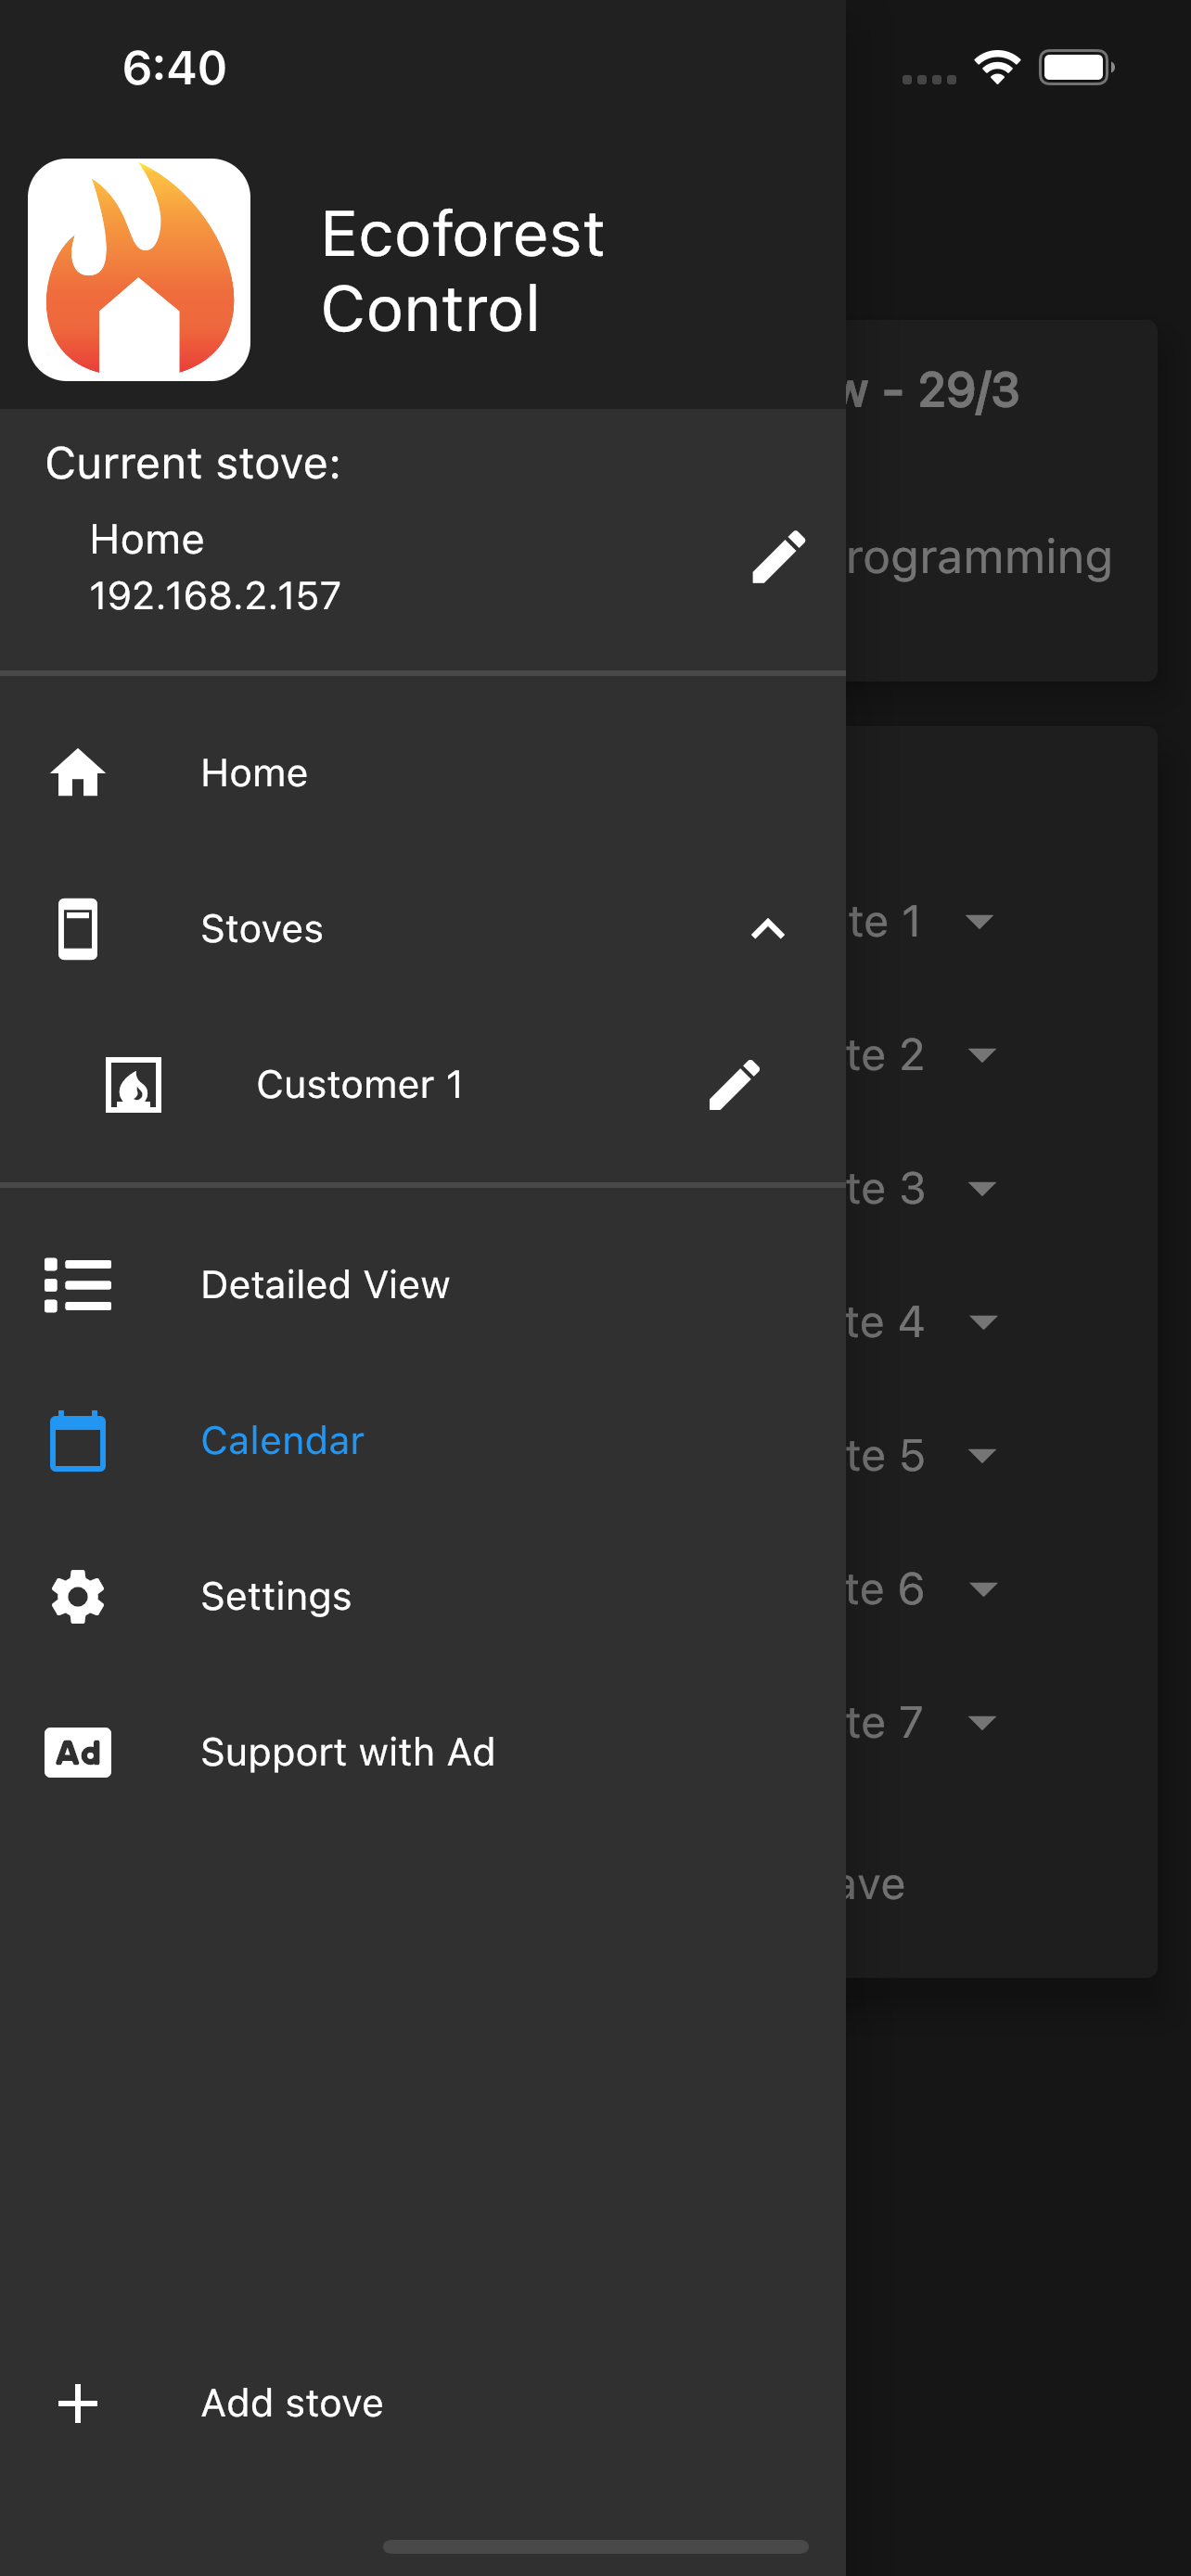This screenshot has height=2576, width=1191.
Task: Click the plus icon for Add stove
Action: pos(78,2403)
